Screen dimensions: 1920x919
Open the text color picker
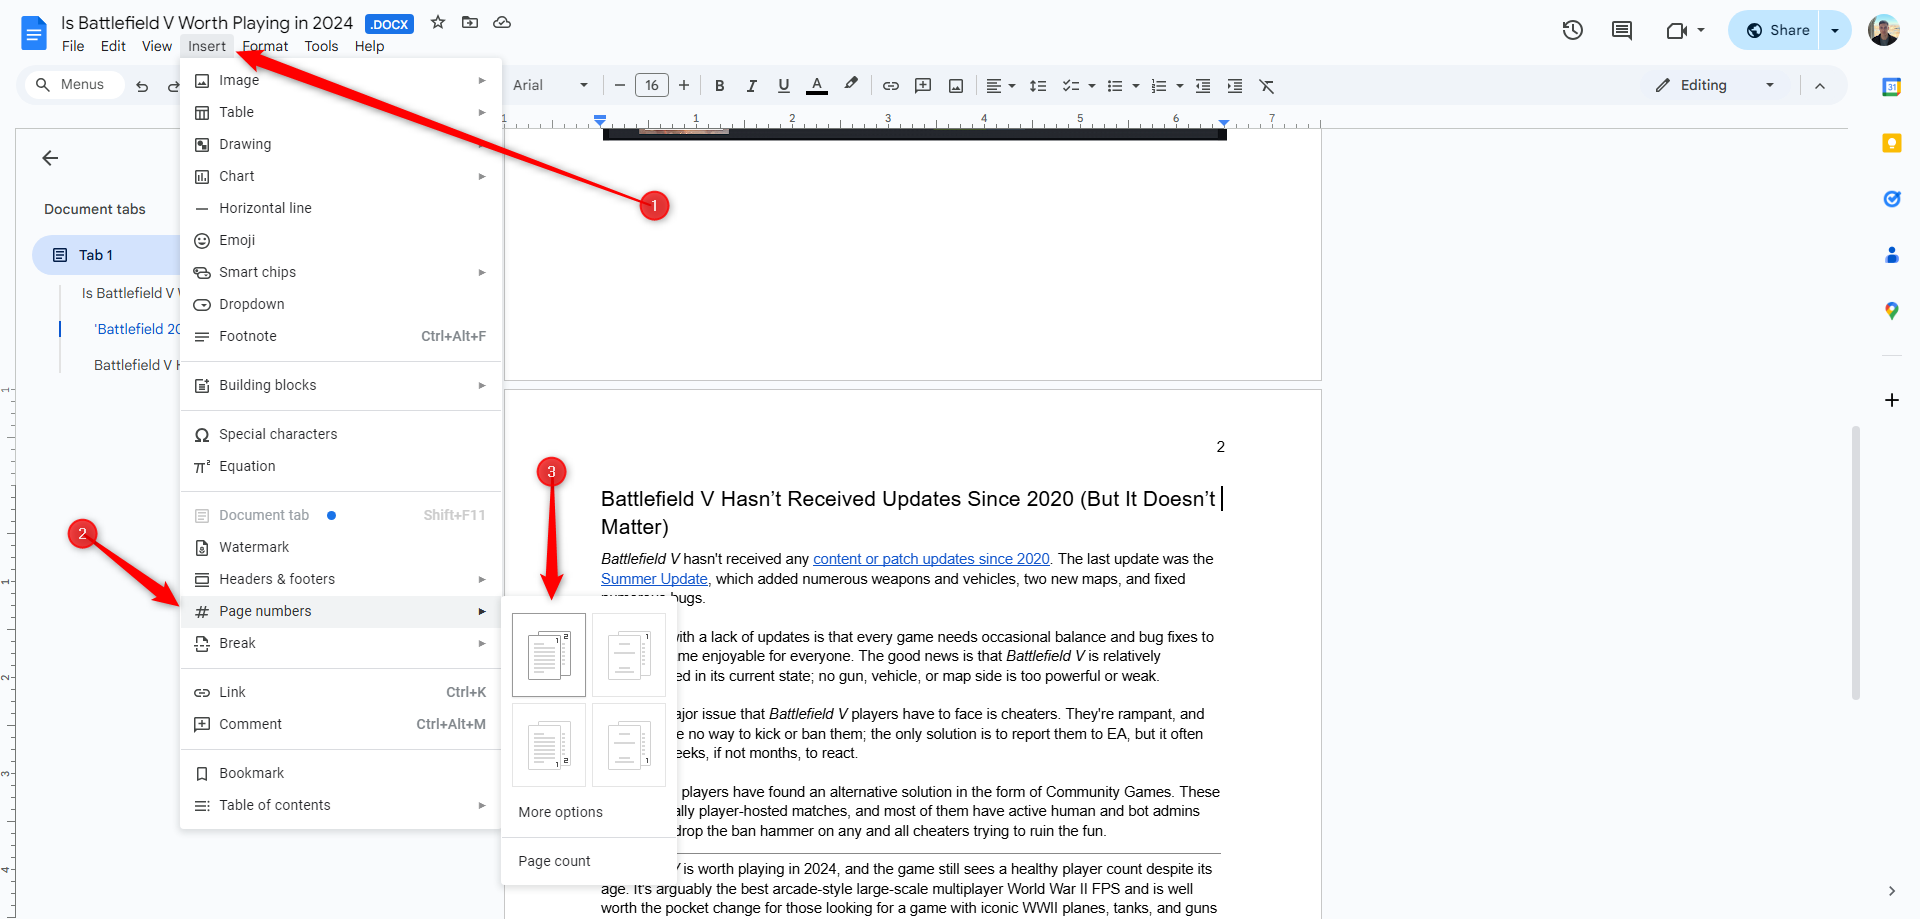click(x=817, y=86)
